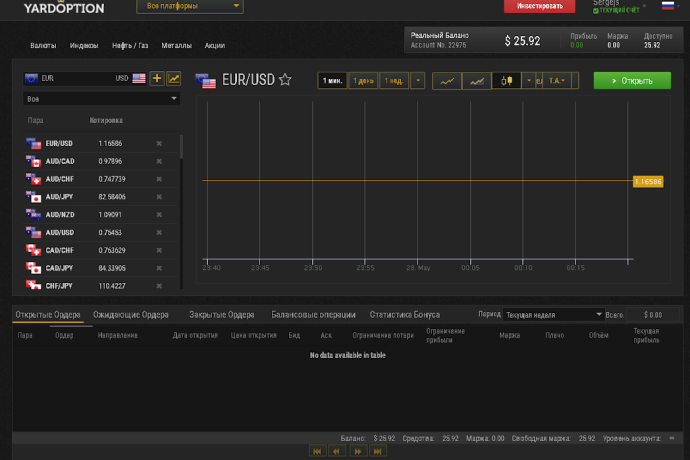Image resolution: width=690 pixels, height=460 pixels.
Task: Go to last page of orders table
Action: [x=378, y=451]
